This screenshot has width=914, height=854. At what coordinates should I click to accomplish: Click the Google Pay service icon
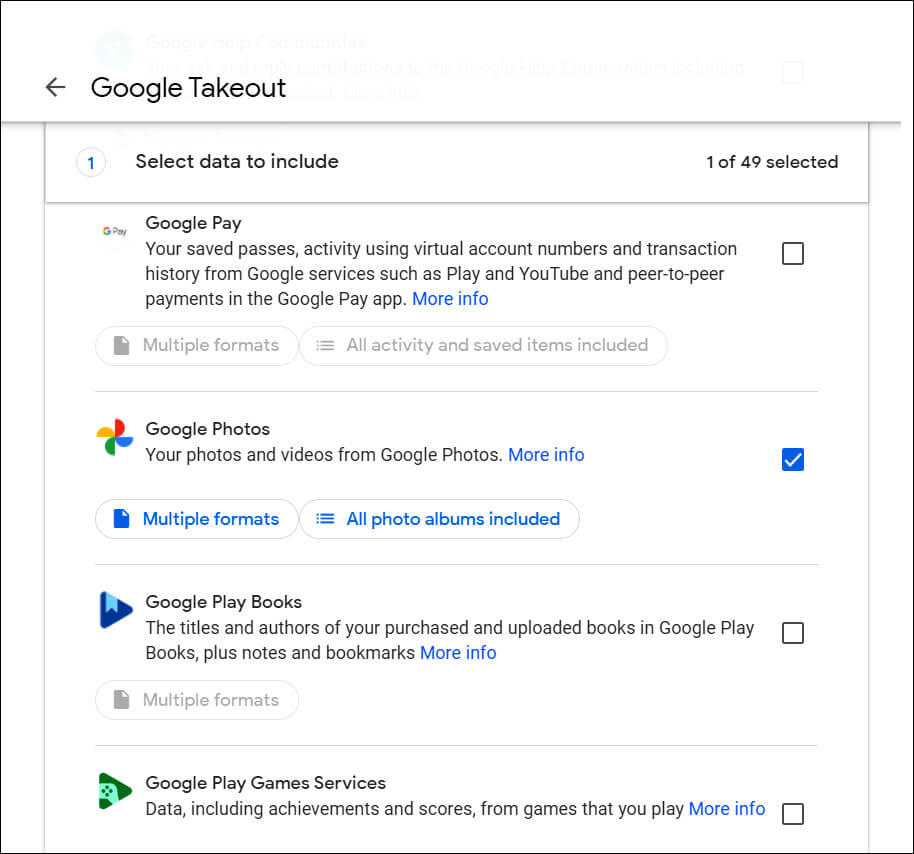click(x=114, y=231)
